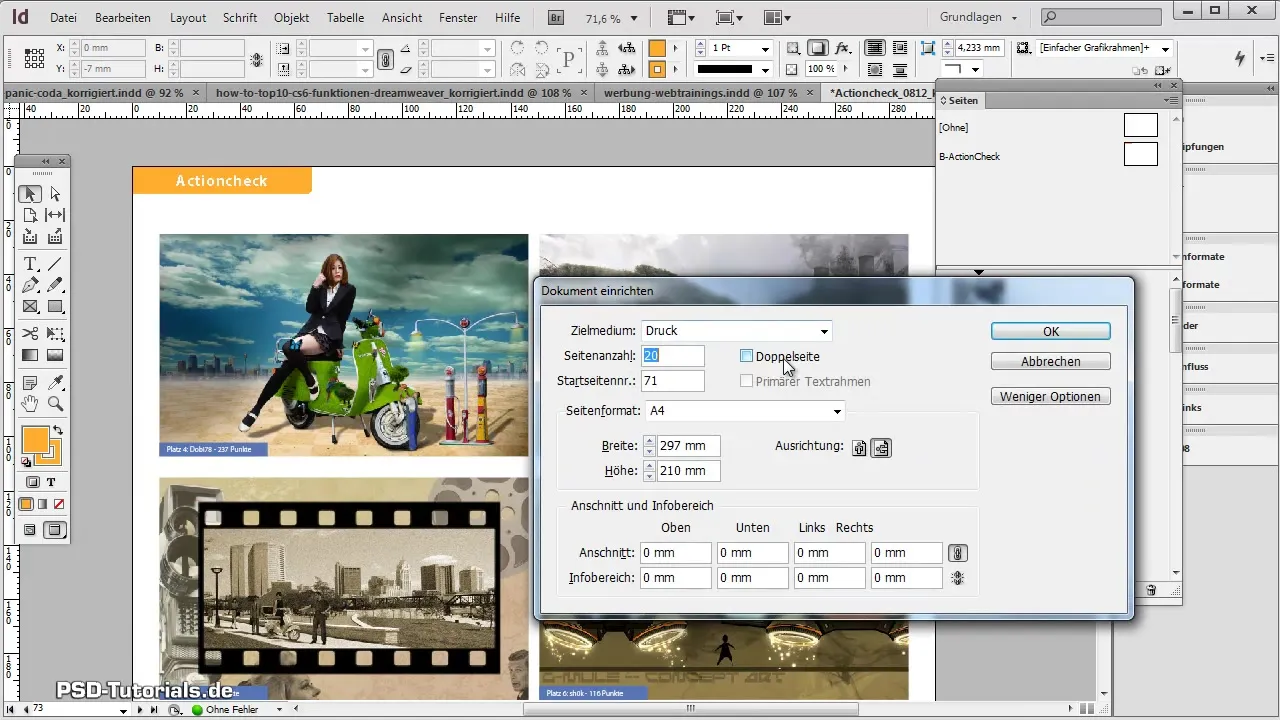The image size is (1280, 720).
Task: Select the Rectangle Frame tool
Action: 30,307
